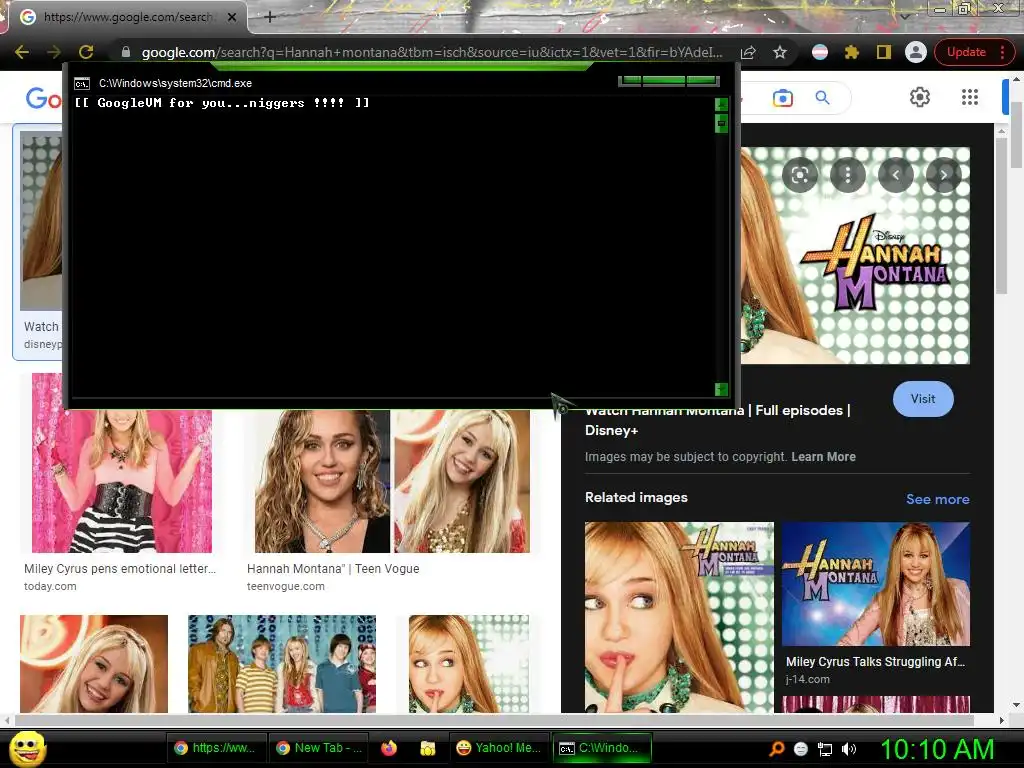Open the today.com Miley Cyrus image result
Image resolution: width=1024 pixels, height=768 pixels.
click(x=121, y=481)
